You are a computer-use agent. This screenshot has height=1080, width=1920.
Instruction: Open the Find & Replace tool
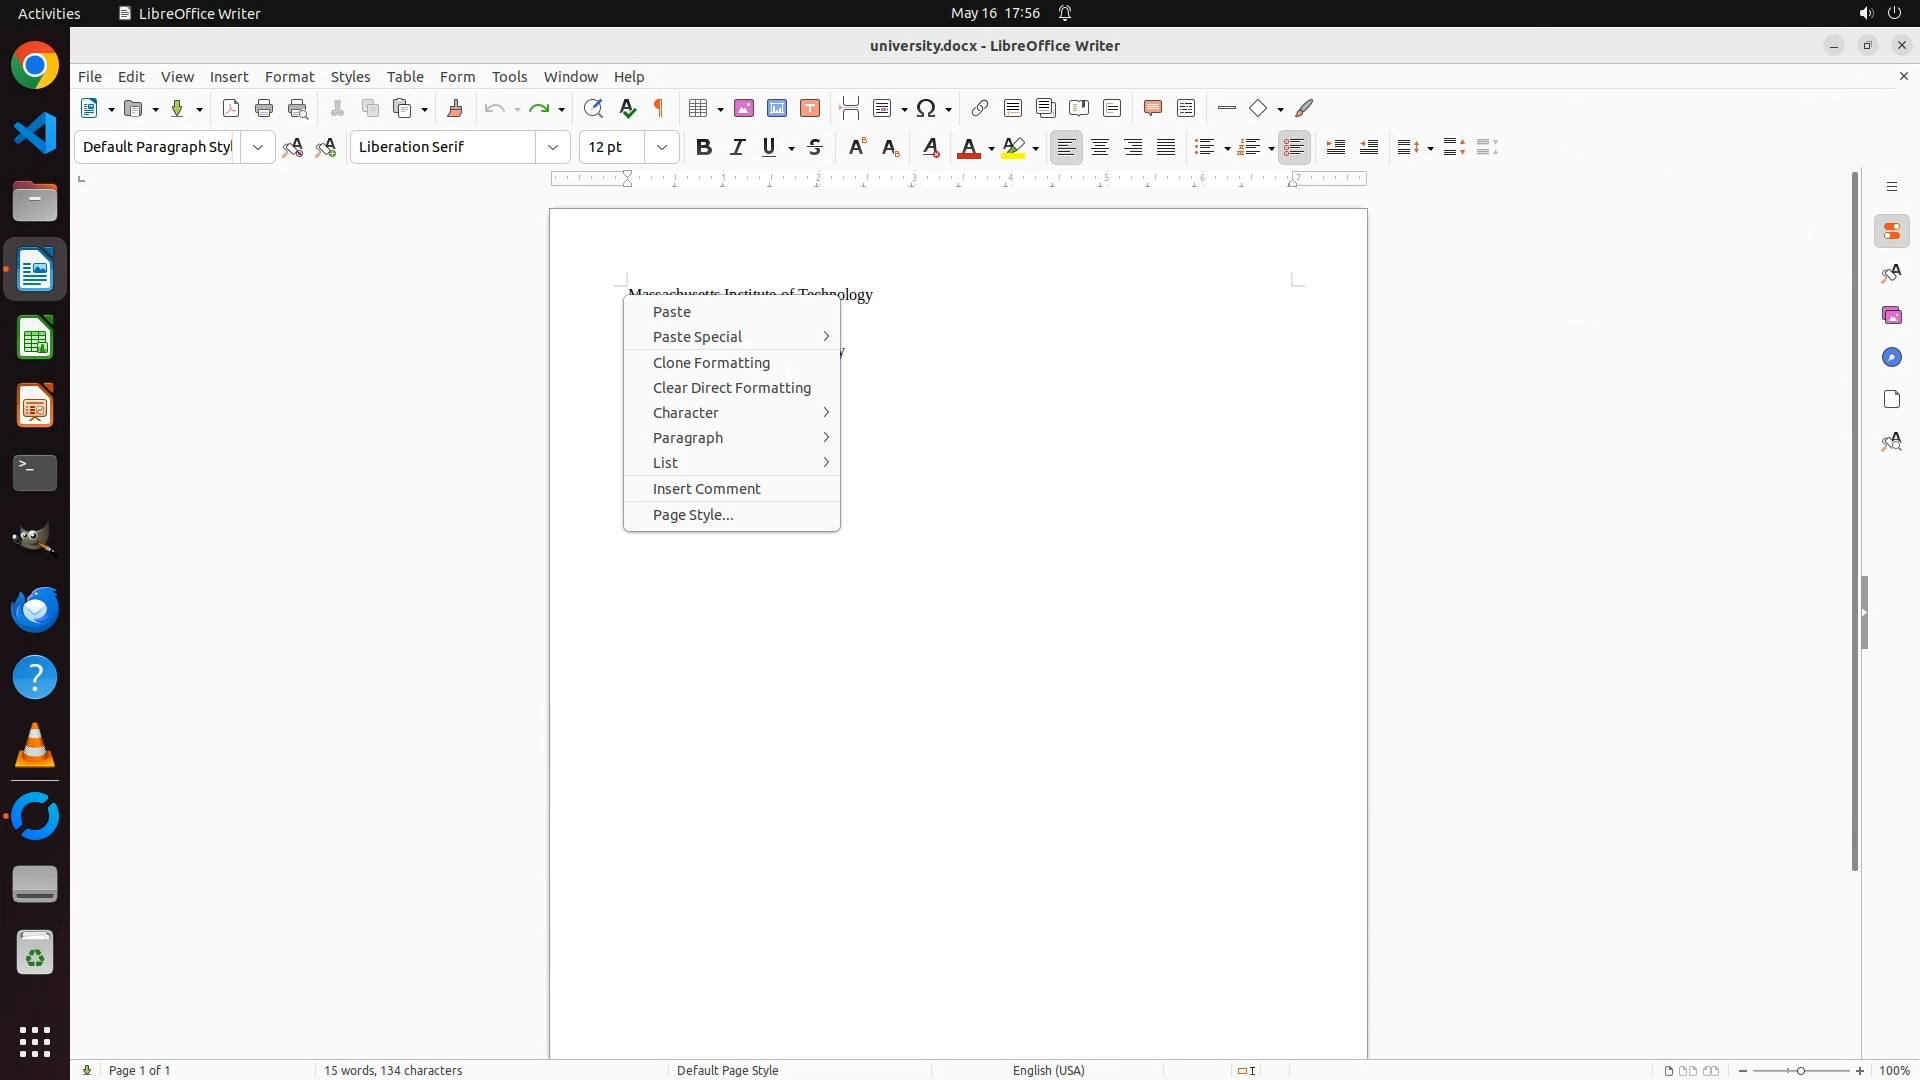pyautogui.click(x=593, y=109)
